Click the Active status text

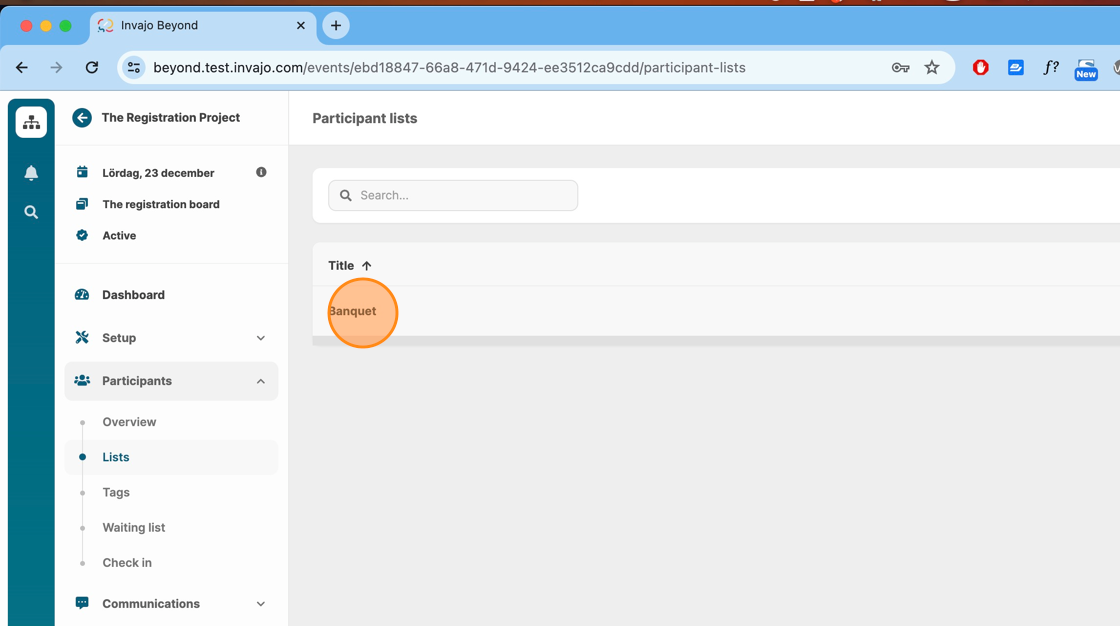click(x=119, y=235)
